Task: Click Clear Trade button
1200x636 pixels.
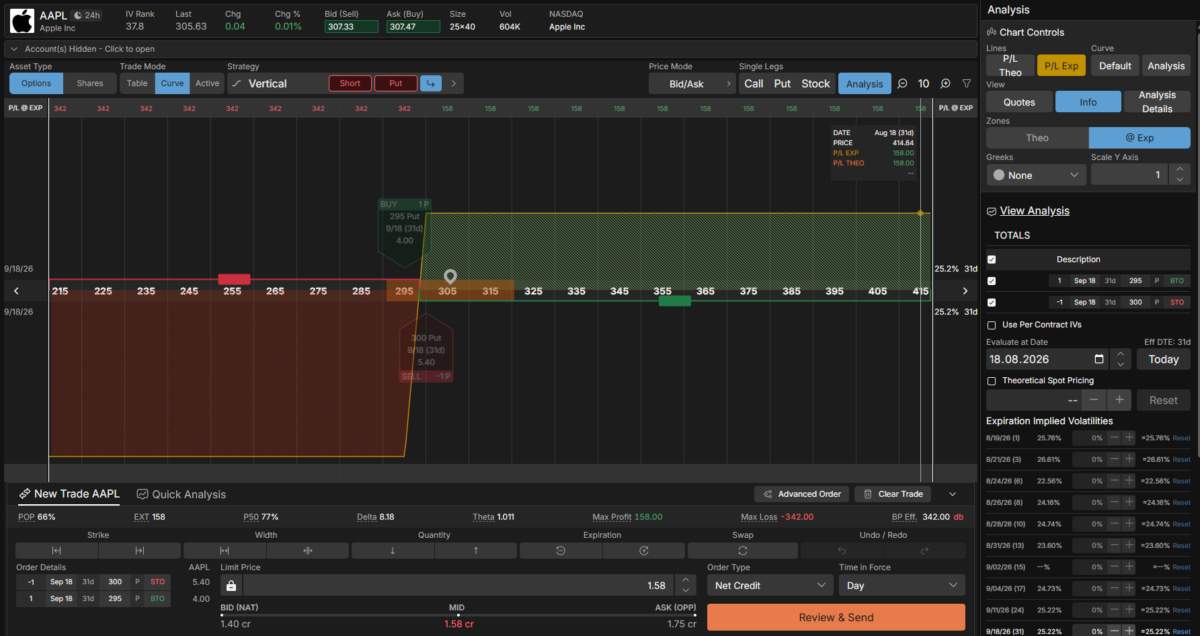Action: pos(894,494)
